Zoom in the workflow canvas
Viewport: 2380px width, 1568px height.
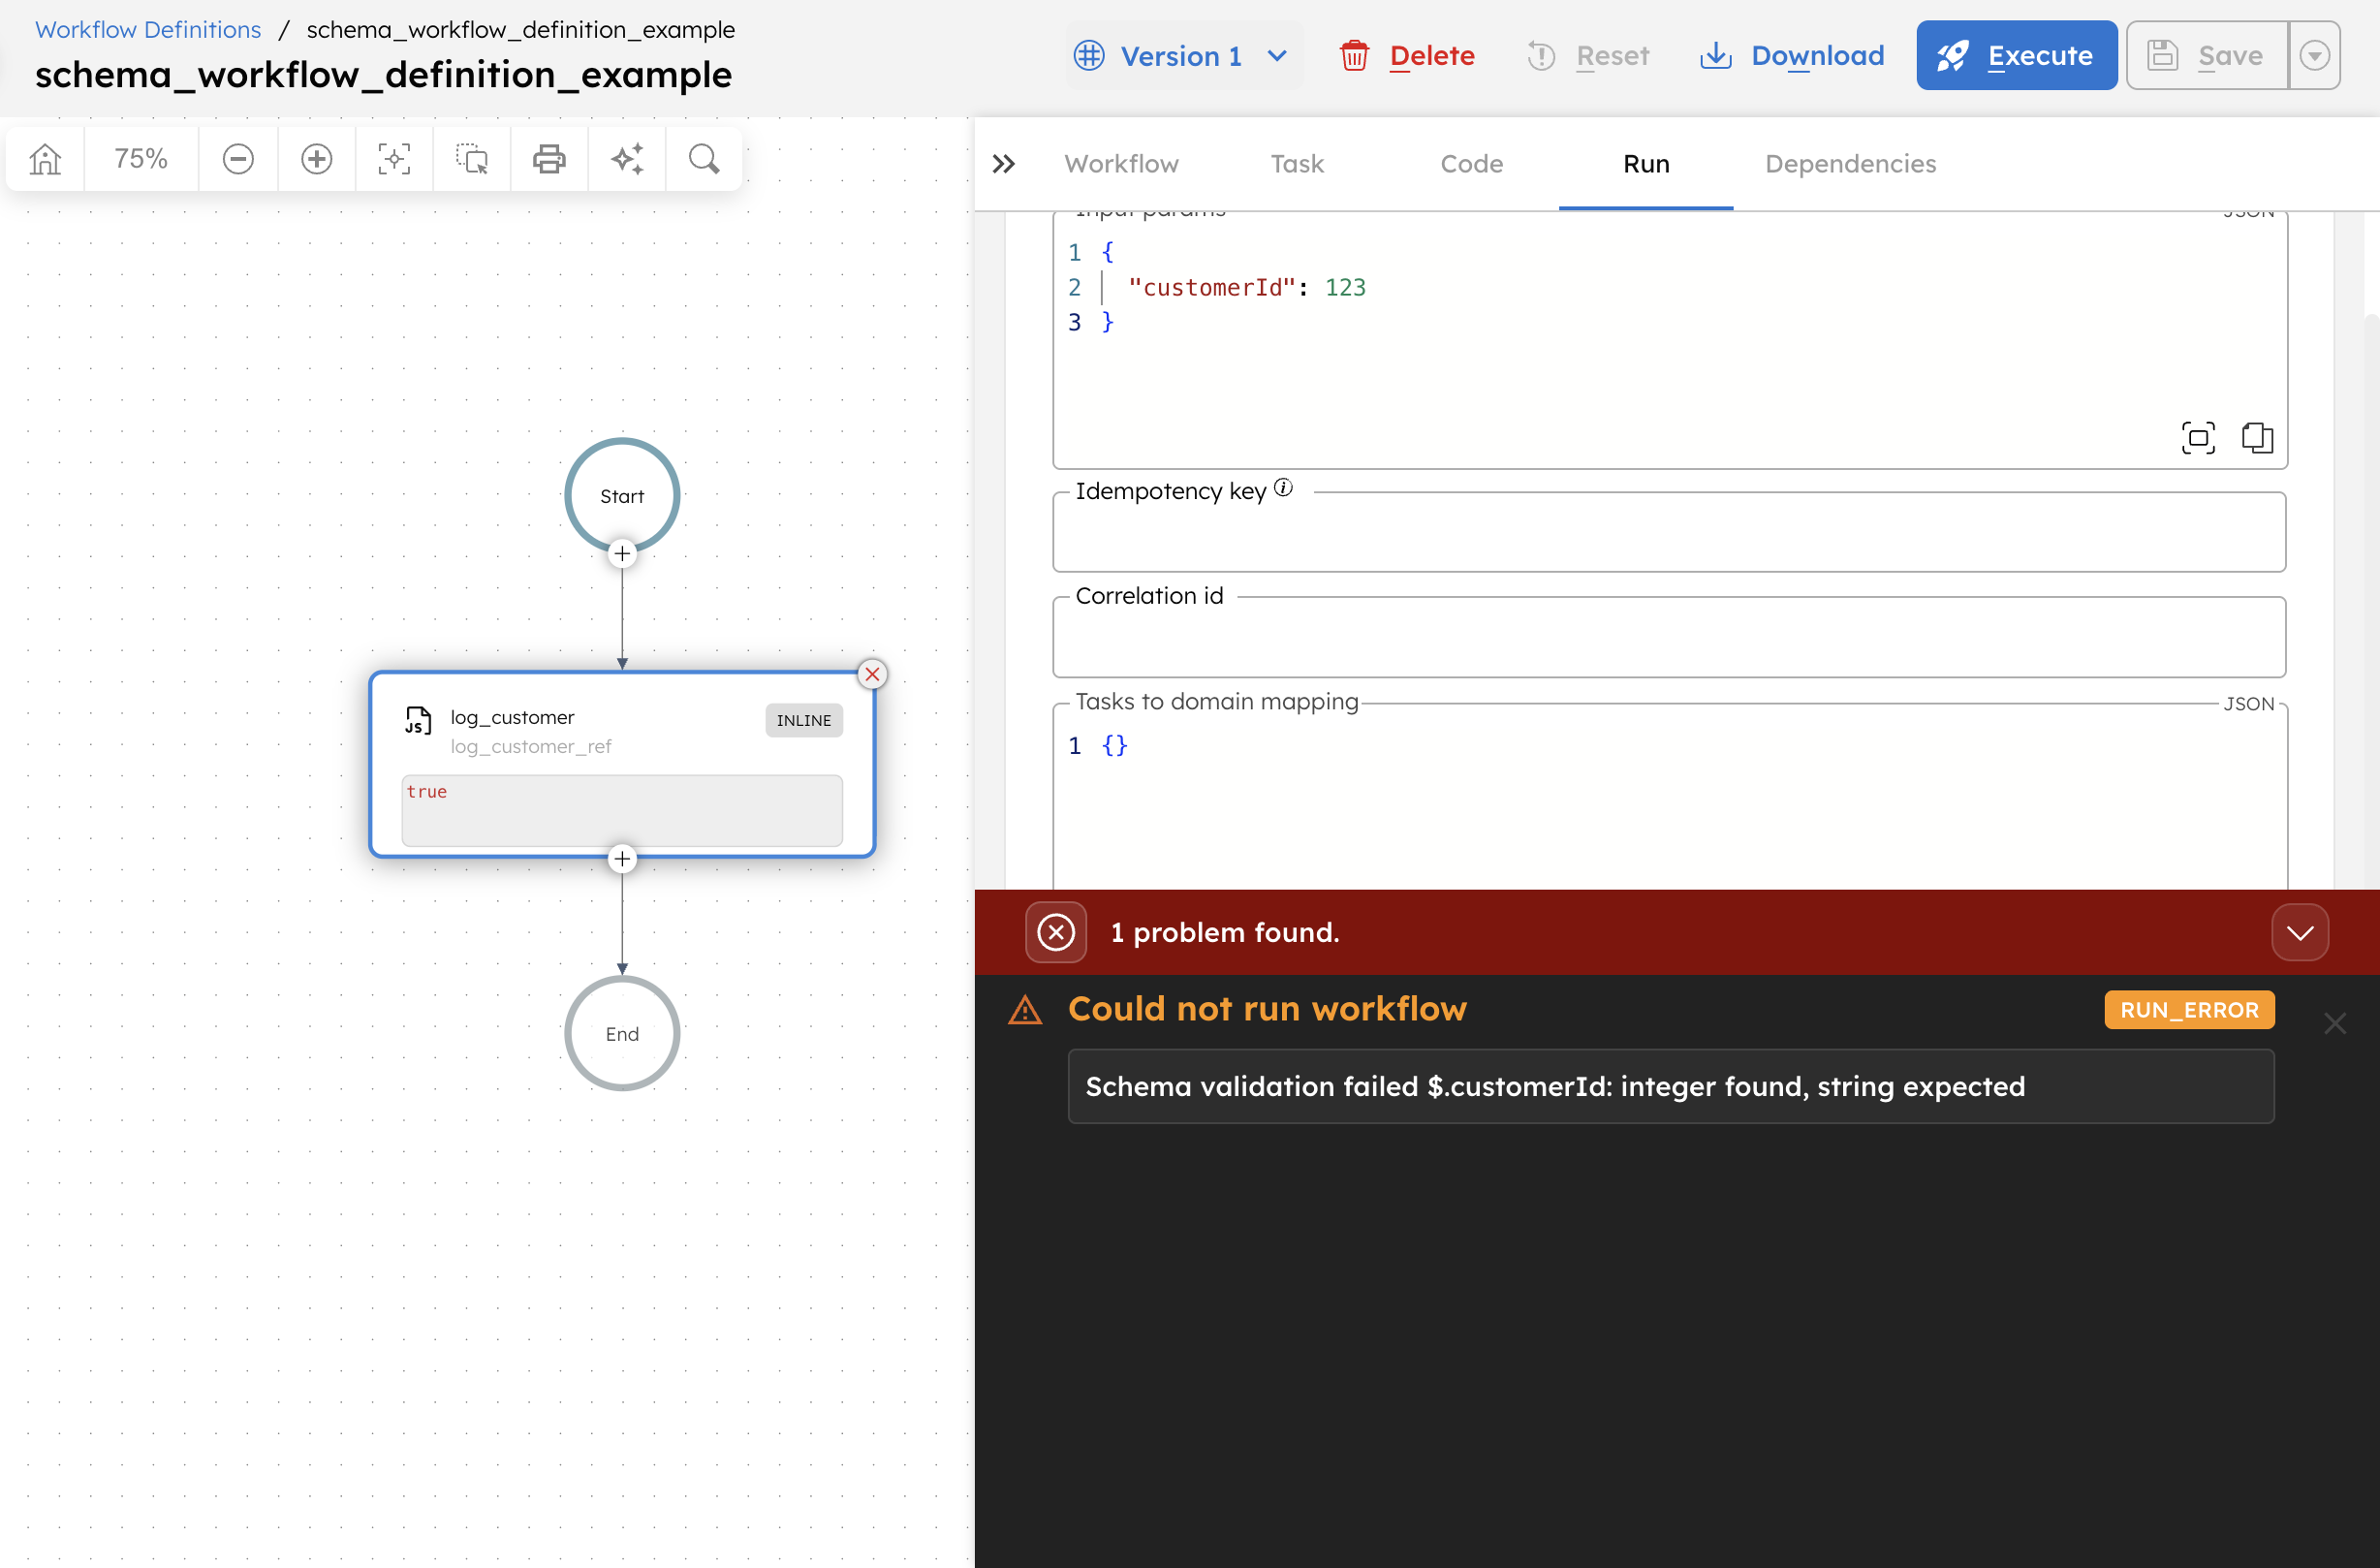pos(316,158)
